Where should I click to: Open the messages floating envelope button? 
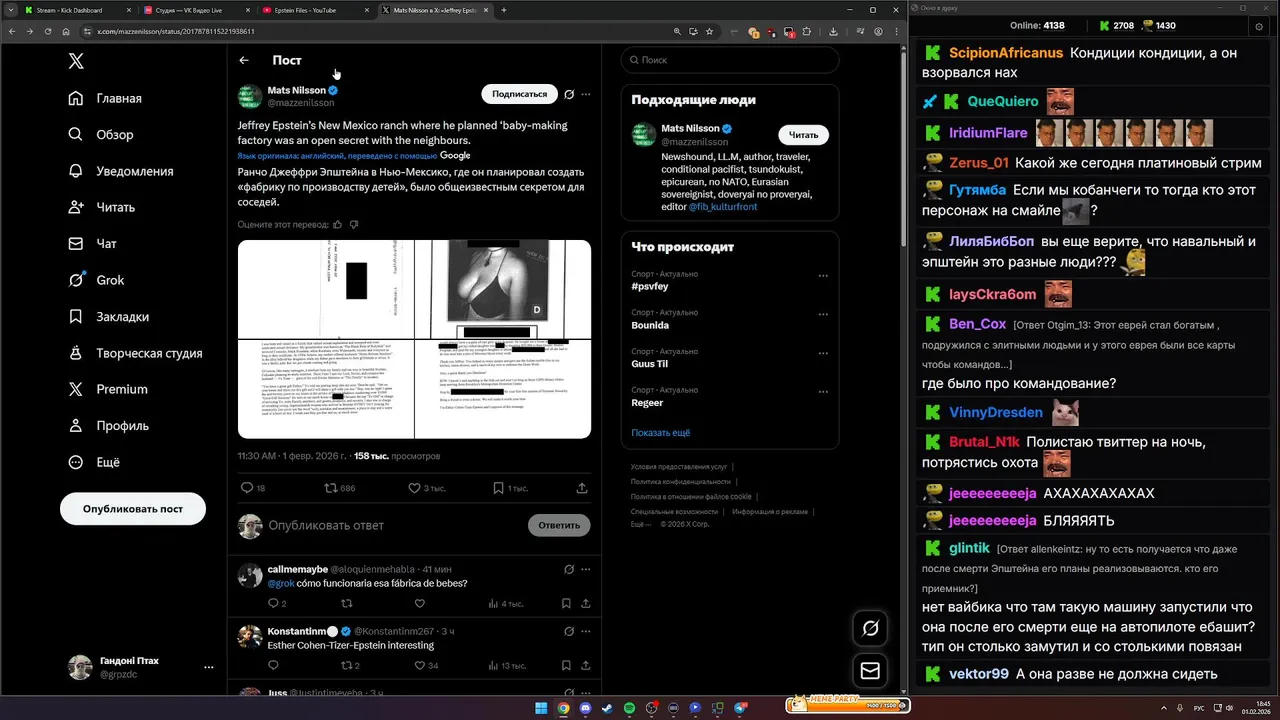click(870, 672)
